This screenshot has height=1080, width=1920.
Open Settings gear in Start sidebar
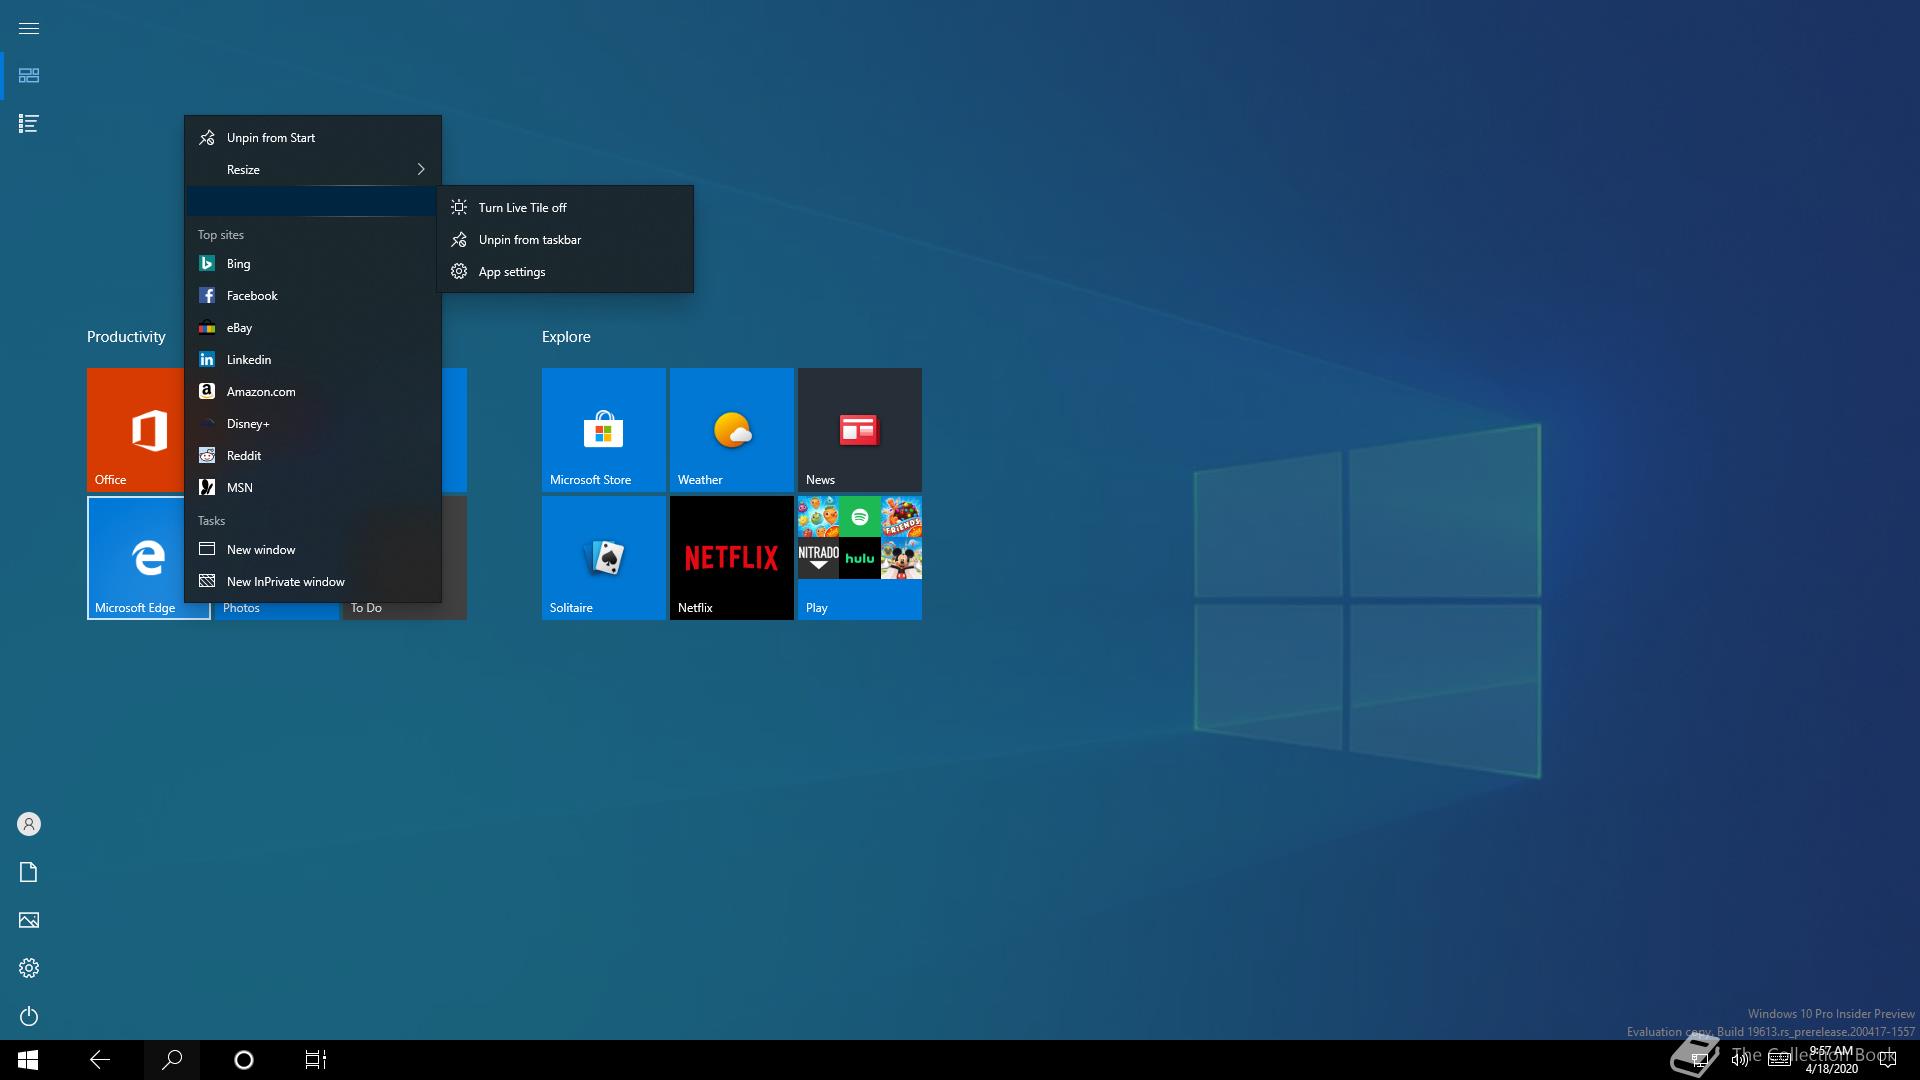[29, 968]
